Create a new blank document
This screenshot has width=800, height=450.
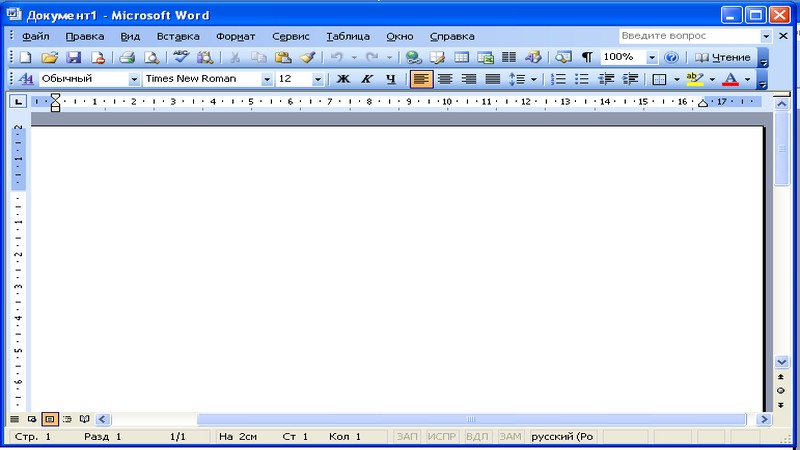click(x=25, y=57)
